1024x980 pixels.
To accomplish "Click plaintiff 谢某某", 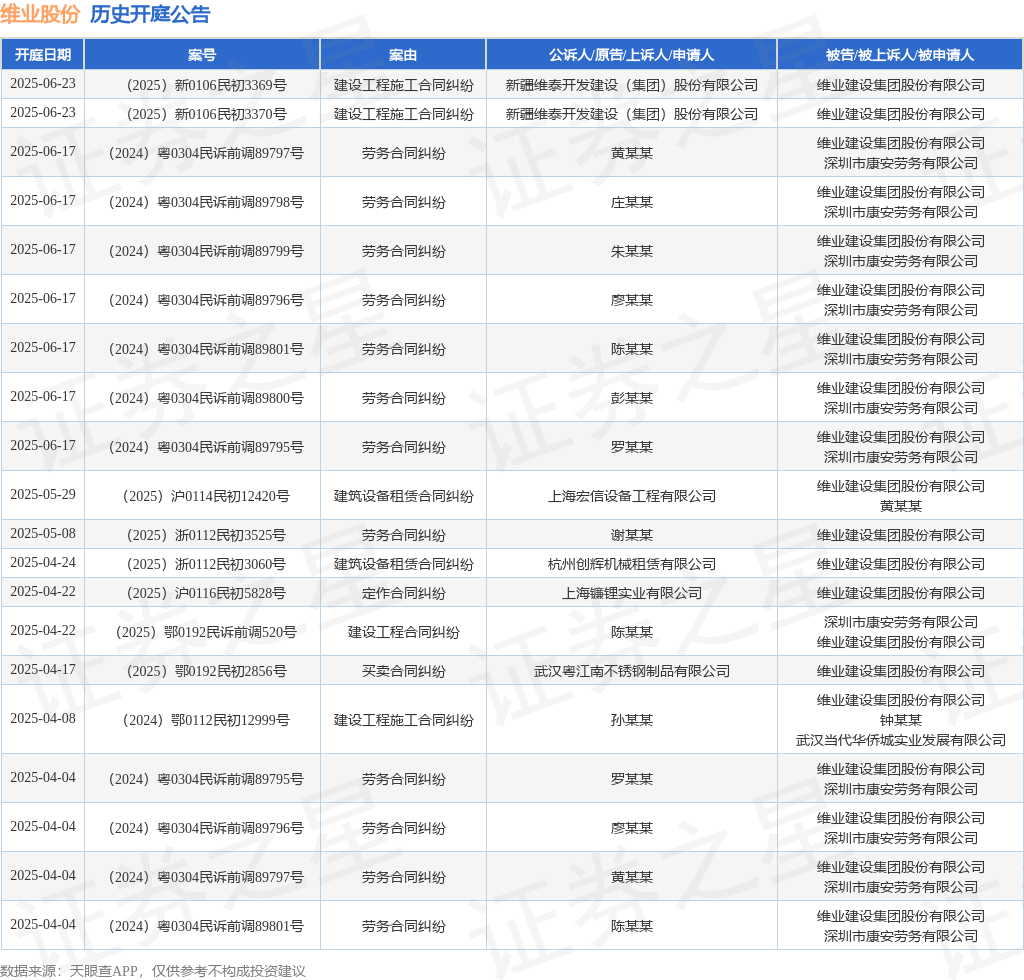I will (x=632, y=535).
